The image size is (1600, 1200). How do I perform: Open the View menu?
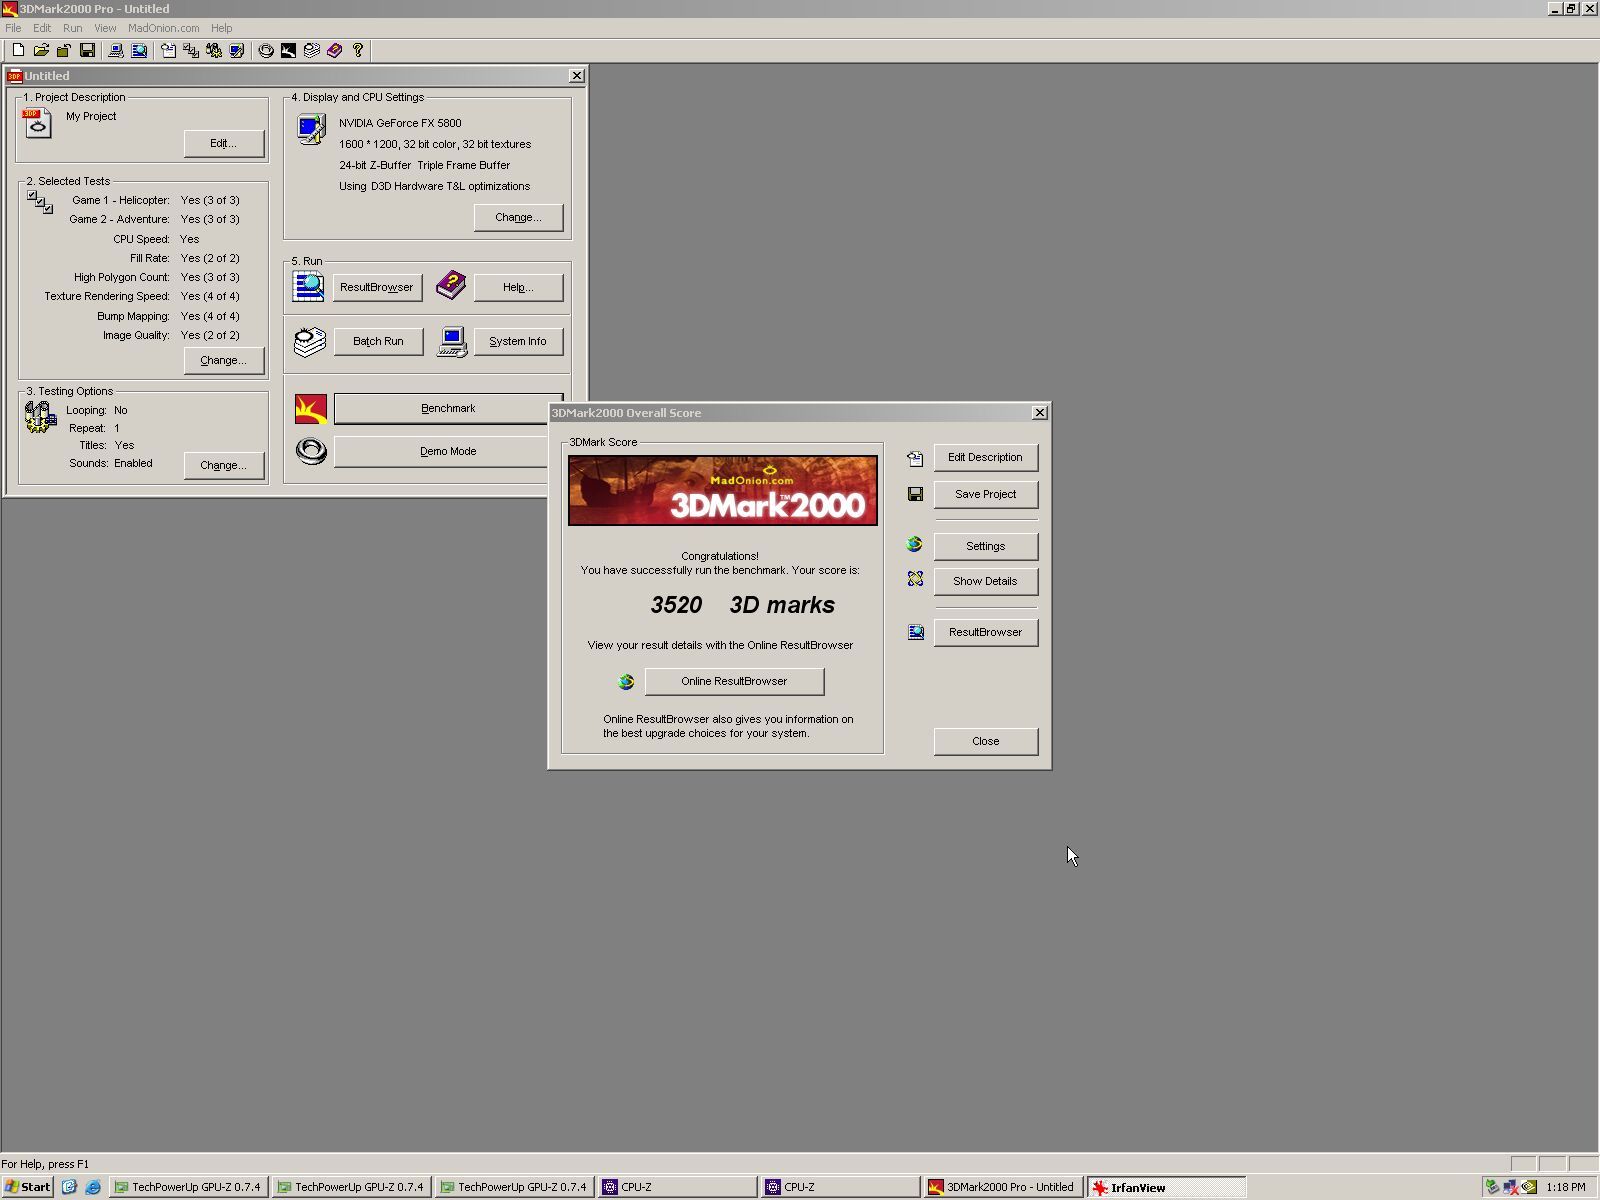(x=105, y=28)
